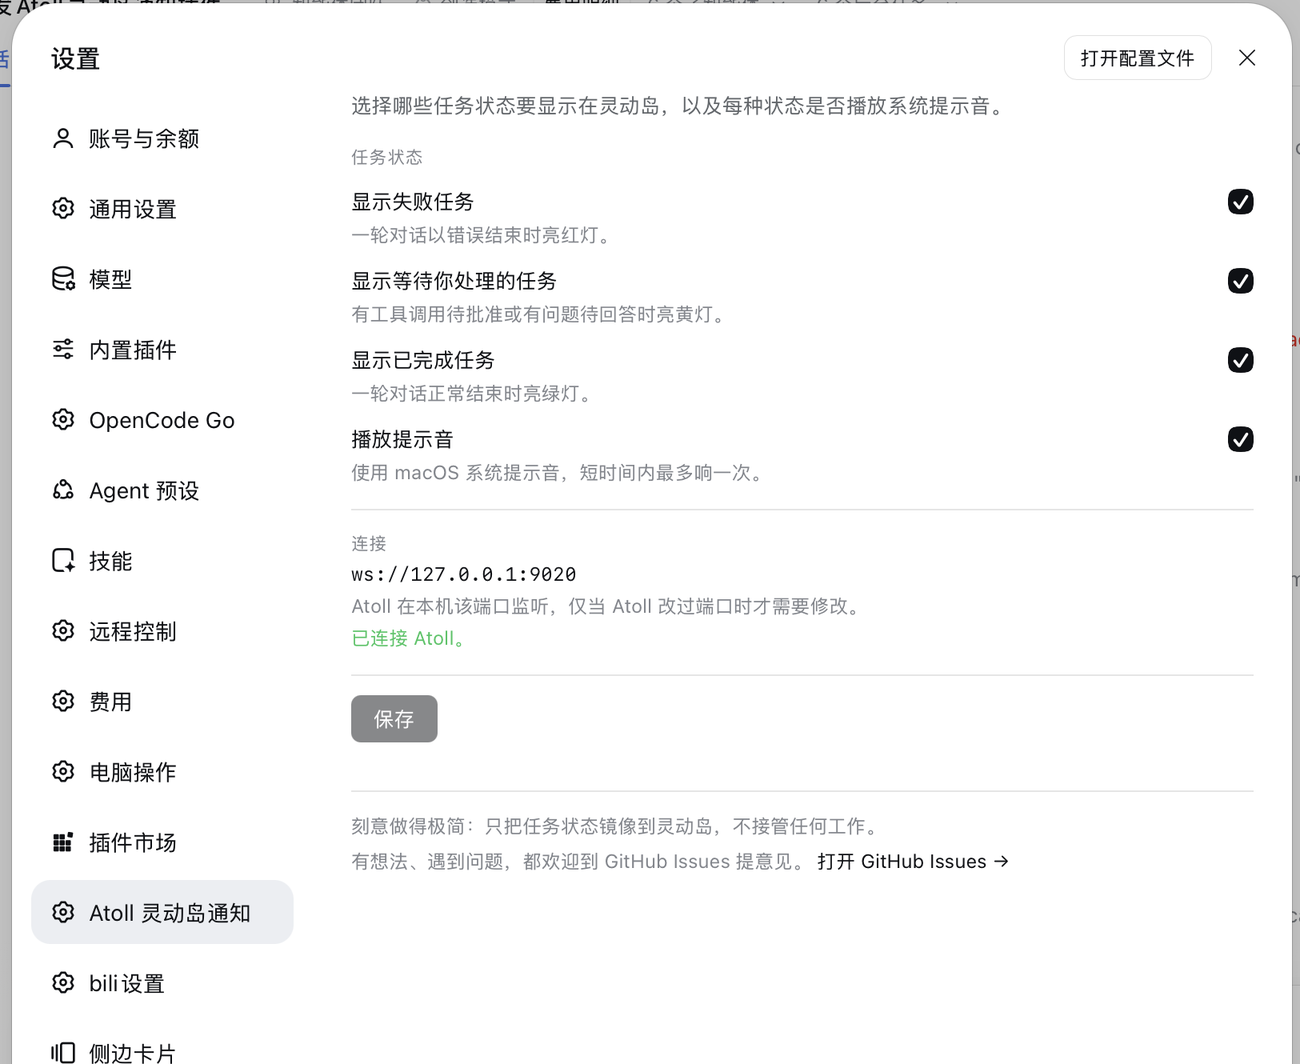Open the 打开 GitHub Issues link
This screenshot has width=1300, height=1064.
[x=913, y=861]
